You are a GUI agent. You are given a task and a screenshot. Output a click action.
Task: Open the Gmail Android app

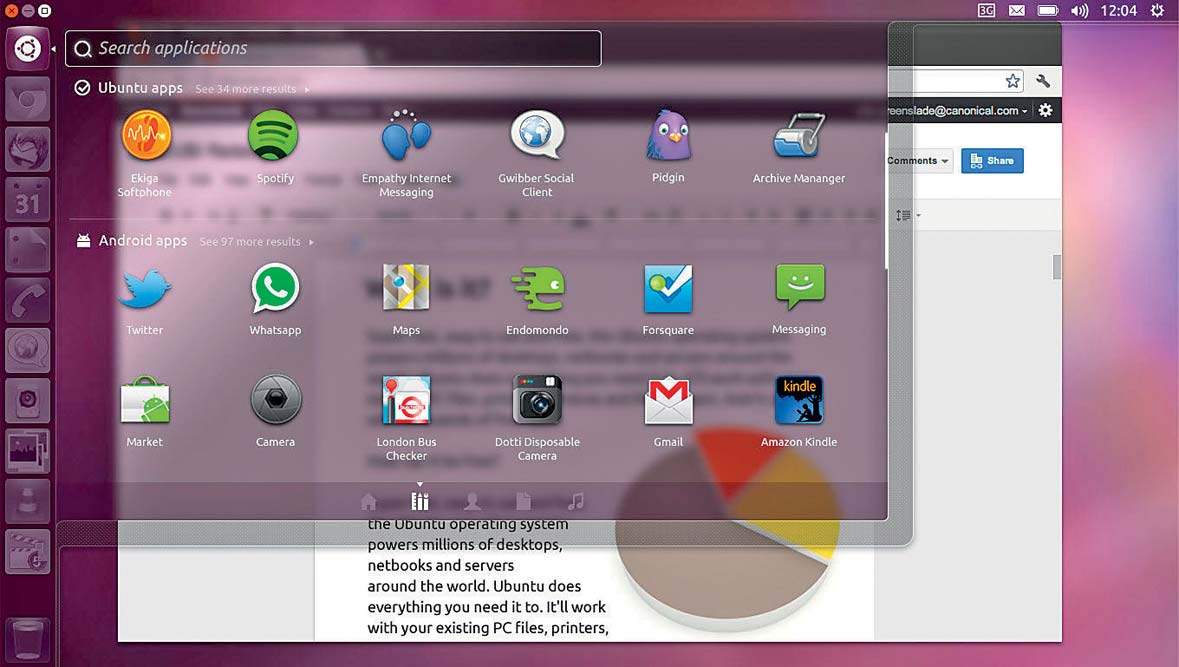[668, 402]
